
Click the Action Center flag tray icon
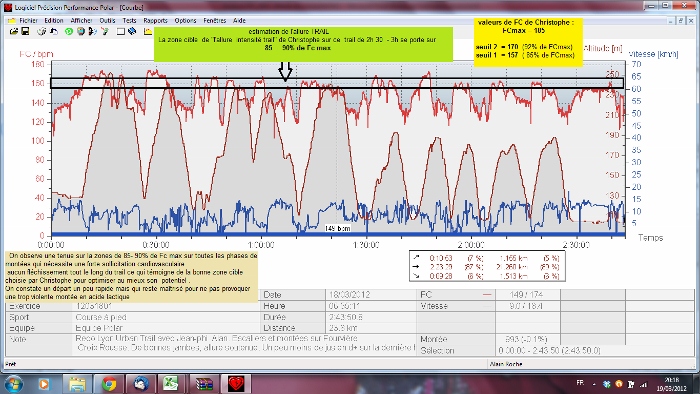tap(631, 384)
